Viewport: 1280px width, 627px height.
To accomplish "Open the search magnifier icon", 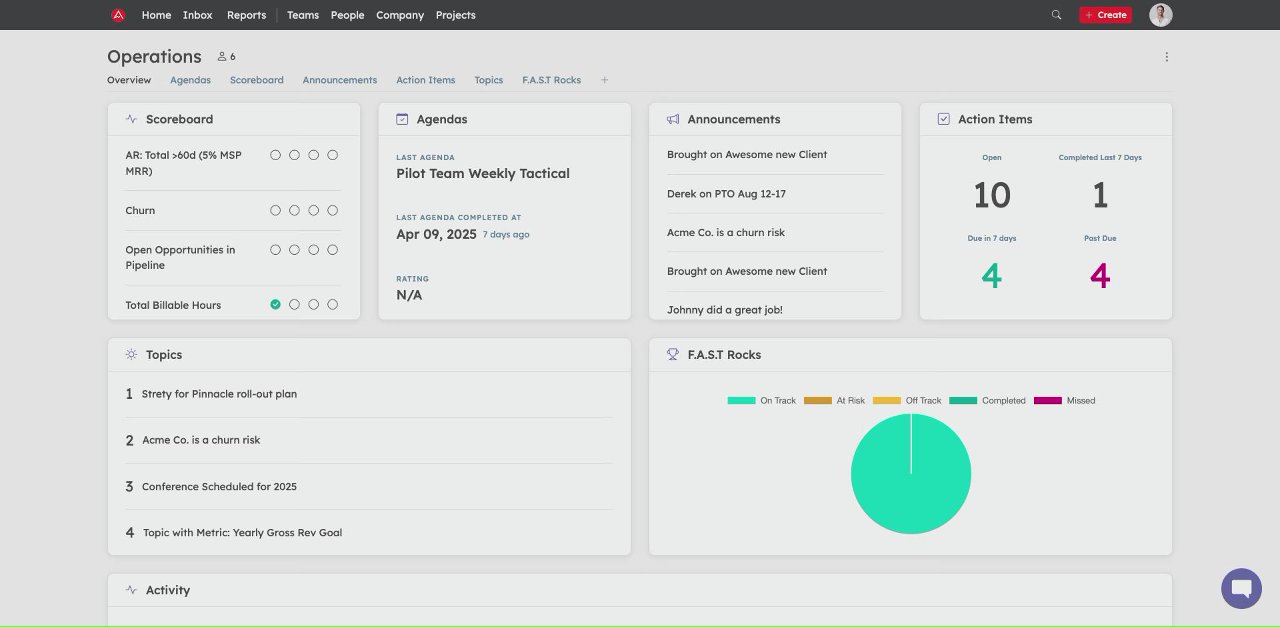I will [1056, 15].
